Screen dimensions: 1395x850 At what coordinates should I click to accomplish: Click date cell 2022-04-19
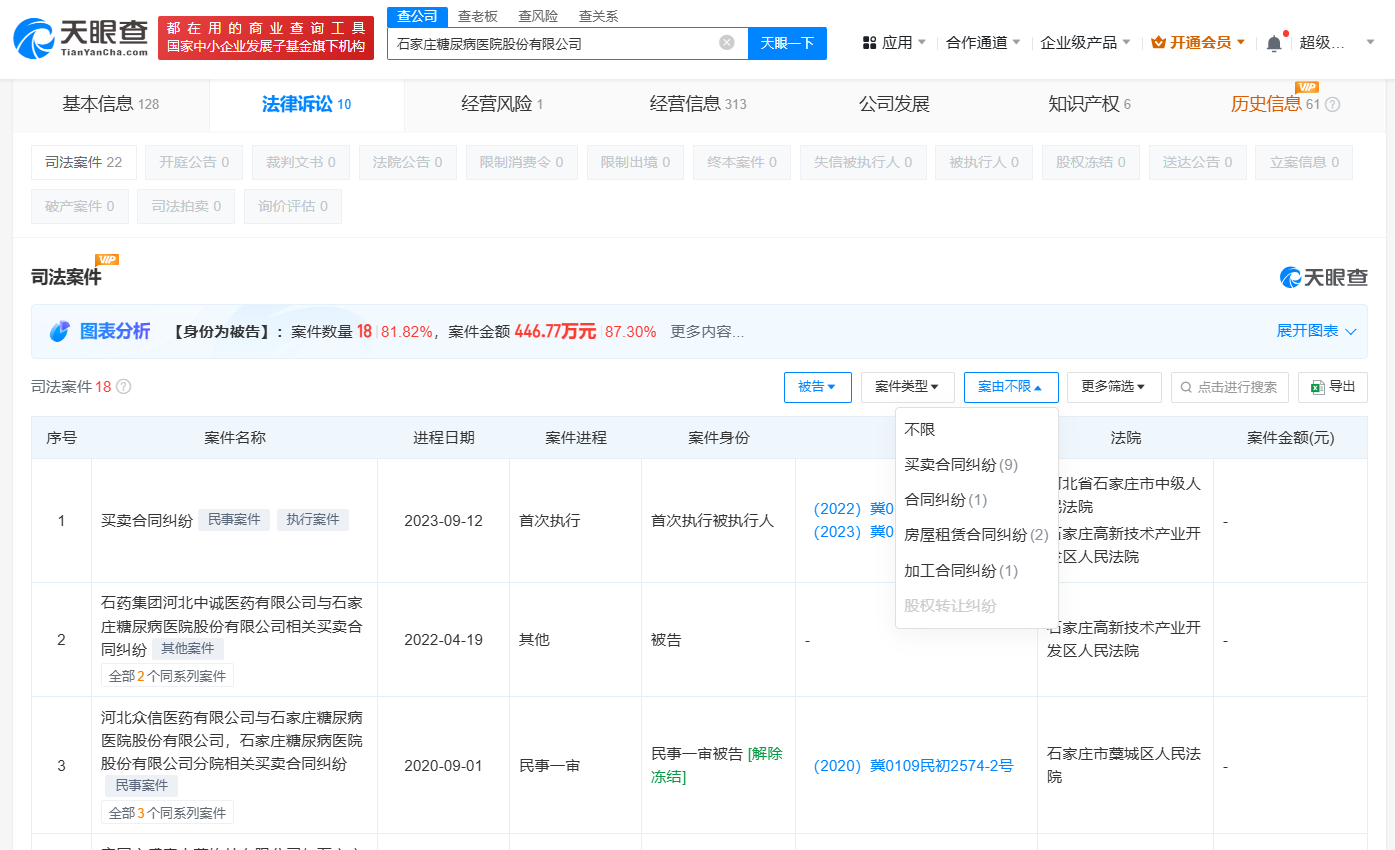pyautogui.click(x=443, y=640)
